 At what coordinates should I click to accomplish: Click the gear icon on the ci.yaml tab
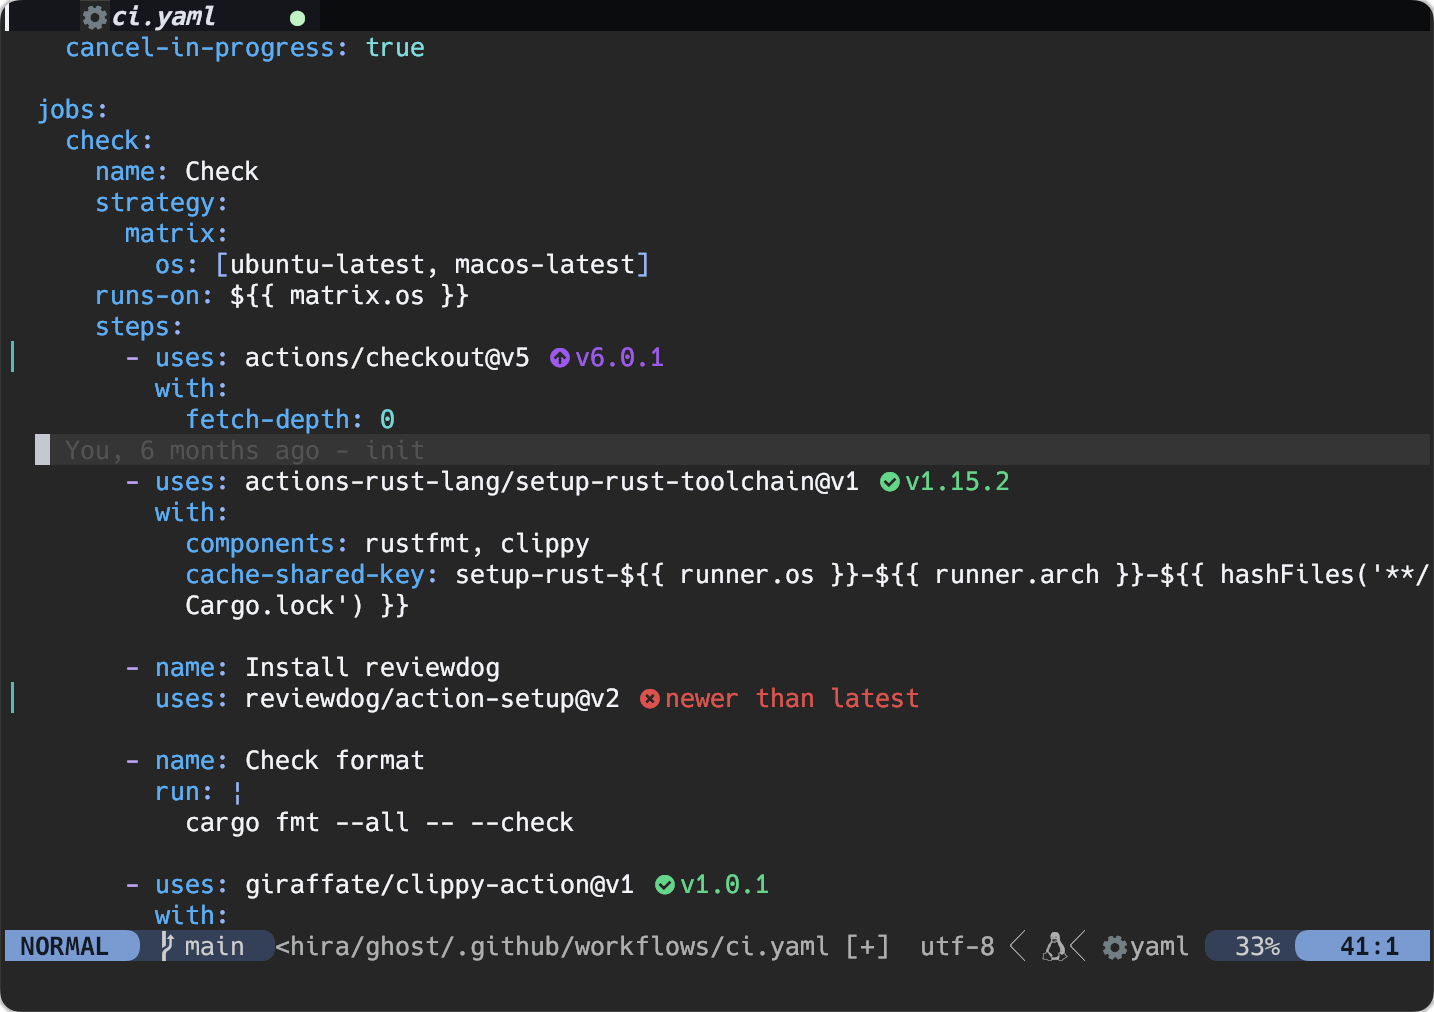pyautogui.click(x=95, y=17)
